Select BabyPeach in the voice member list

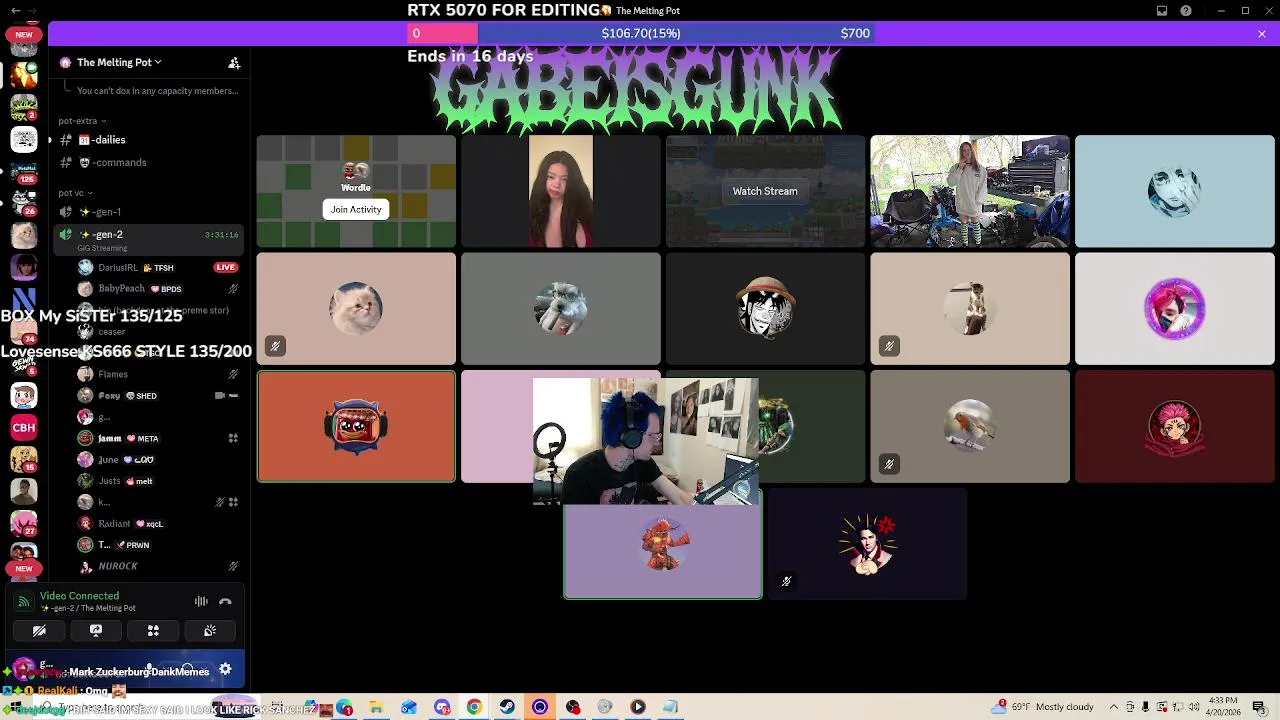pos(158,289)
